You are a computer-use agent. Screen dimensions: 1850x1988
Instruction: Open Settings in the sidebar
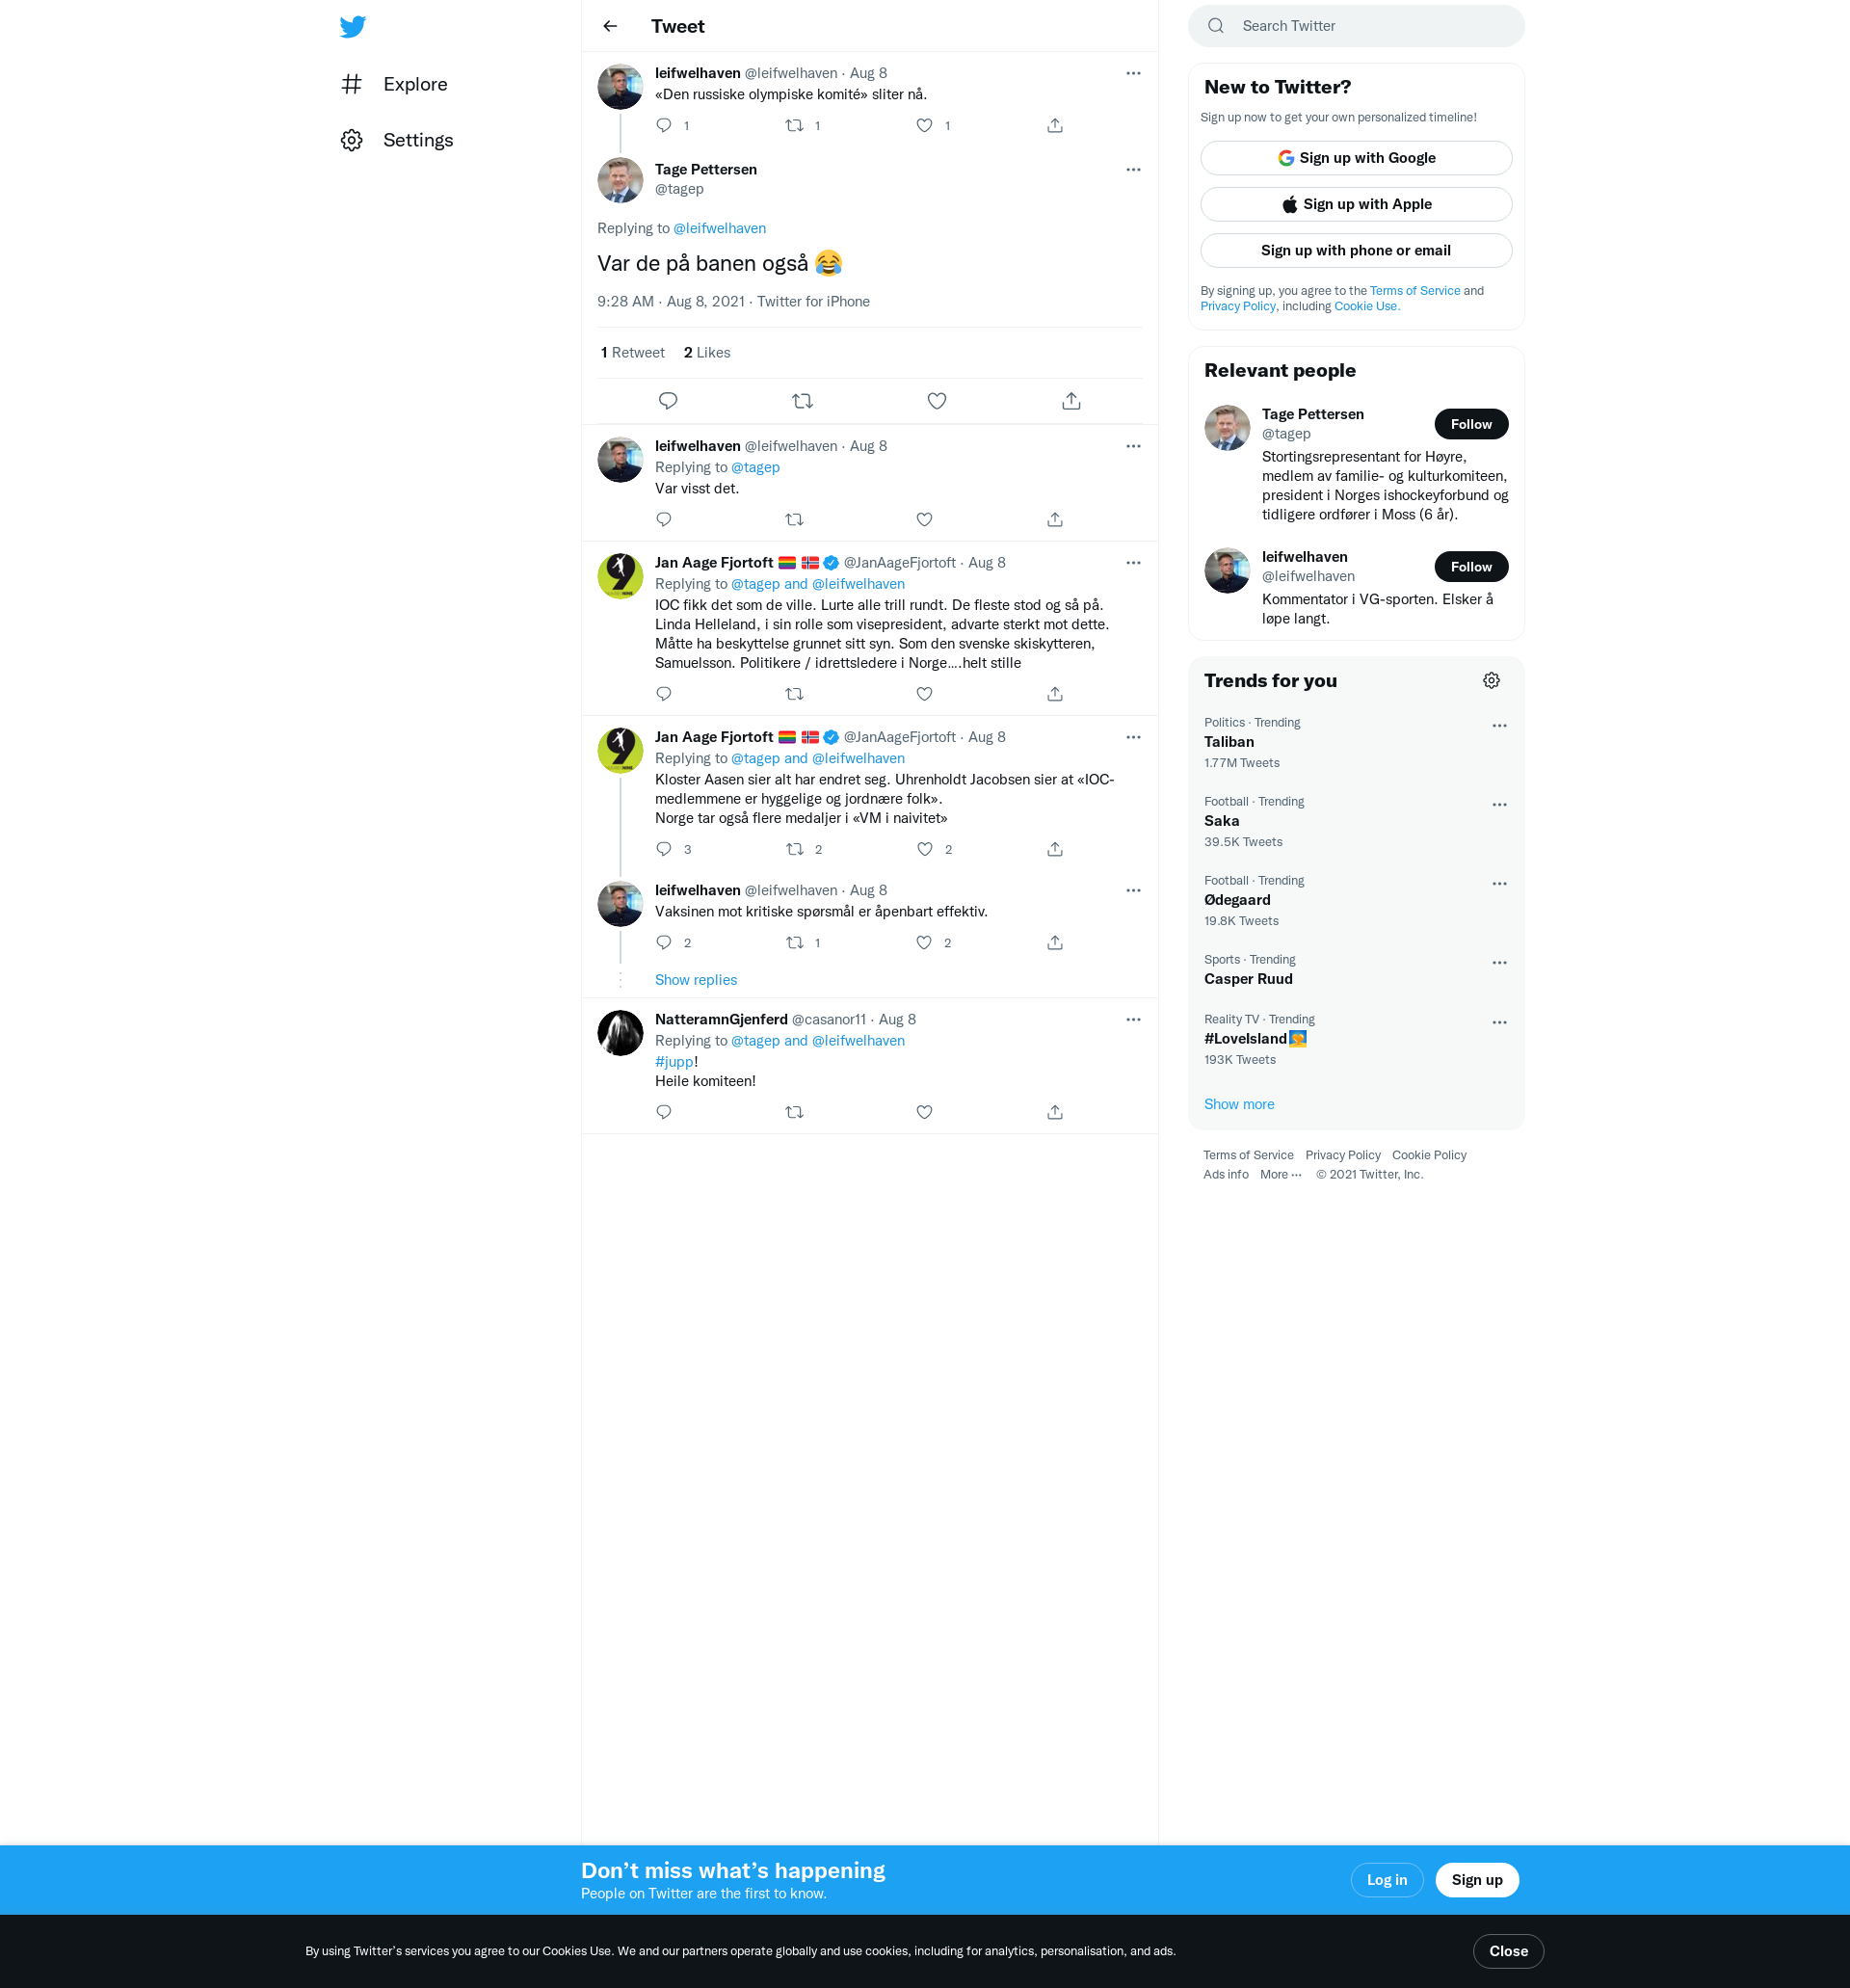point(397,140)
